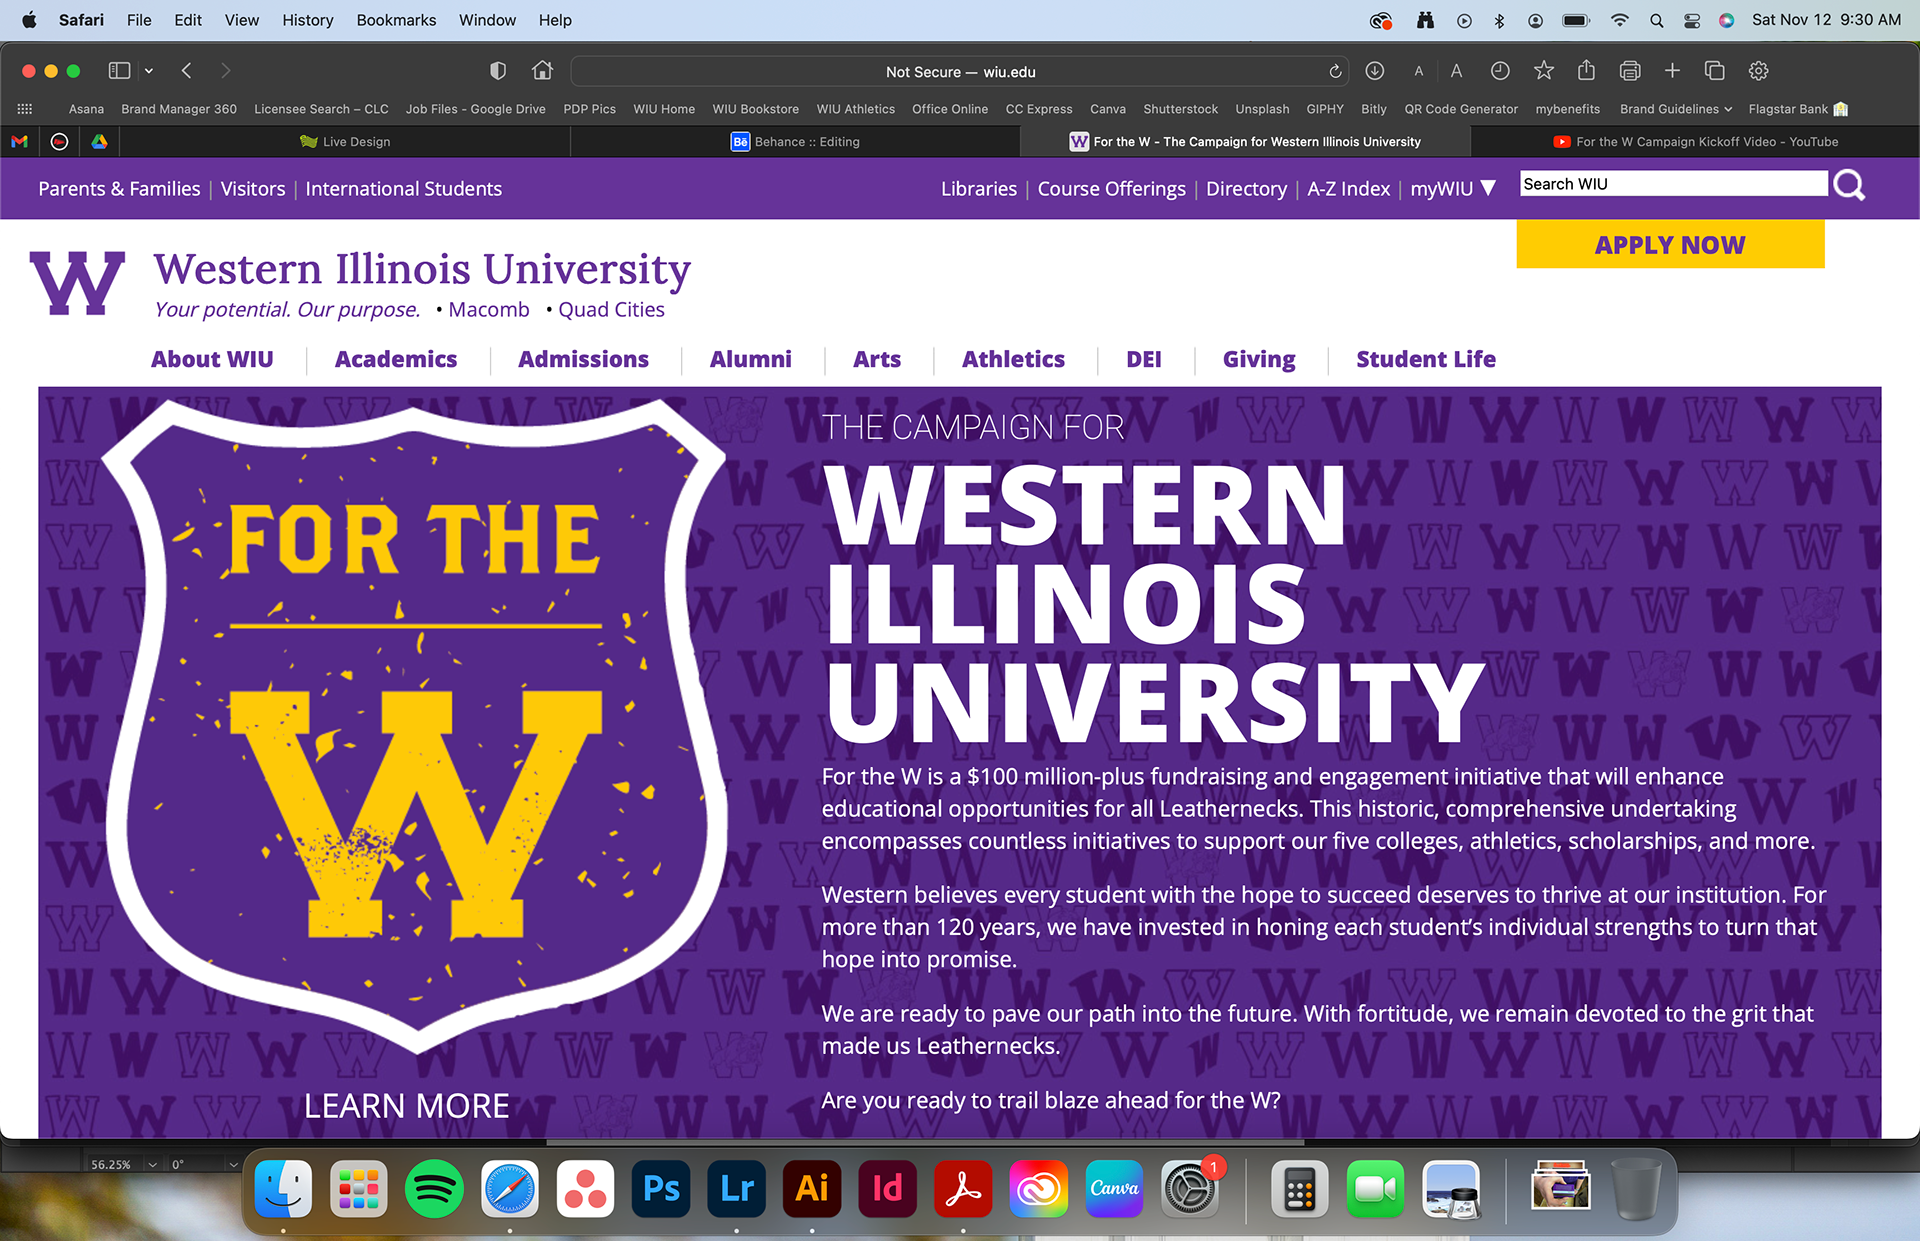Launch Photoshop from the dock
The height and width of the screenshot is (1241, 1920).
(x=661, y=1189)
